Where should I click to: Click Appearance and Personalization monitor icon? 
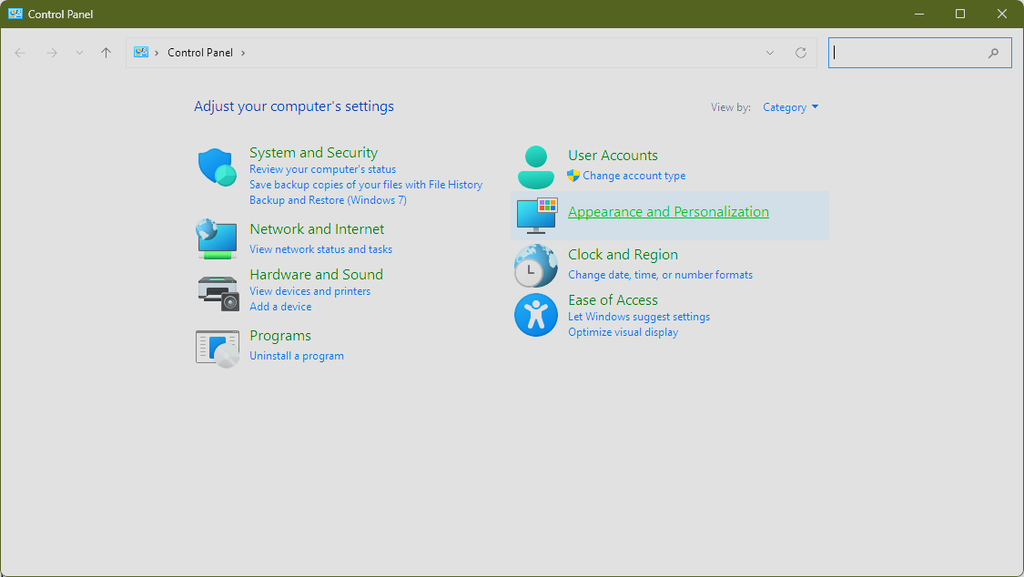537,215
